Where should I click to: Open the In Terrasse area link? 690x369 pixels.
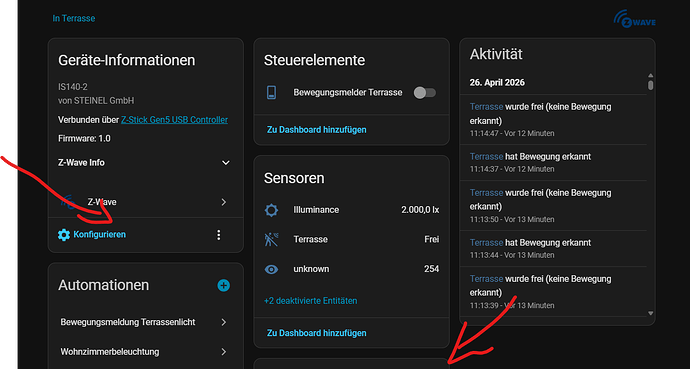tap(73, 18)
